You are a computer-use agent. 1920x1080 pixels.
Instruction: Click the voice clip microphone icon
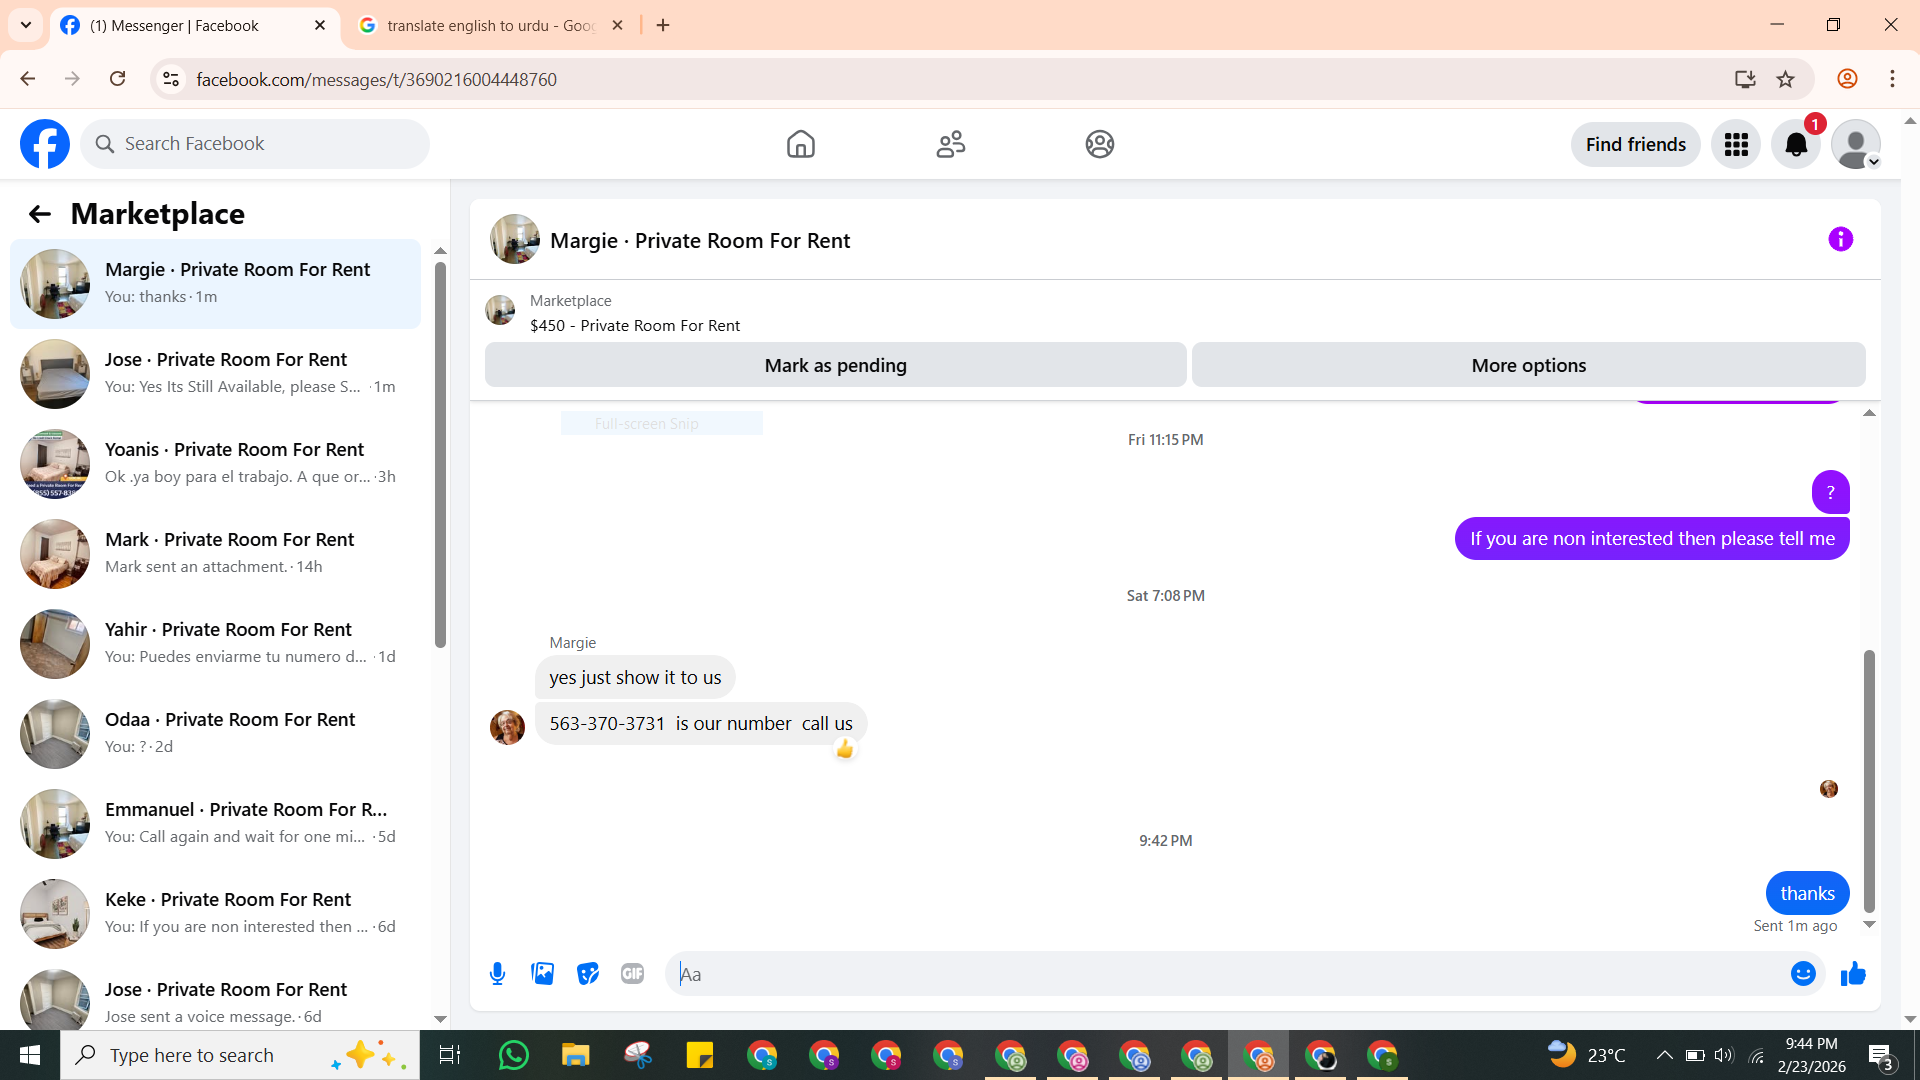pyautogui.click(x=497, y=974)
